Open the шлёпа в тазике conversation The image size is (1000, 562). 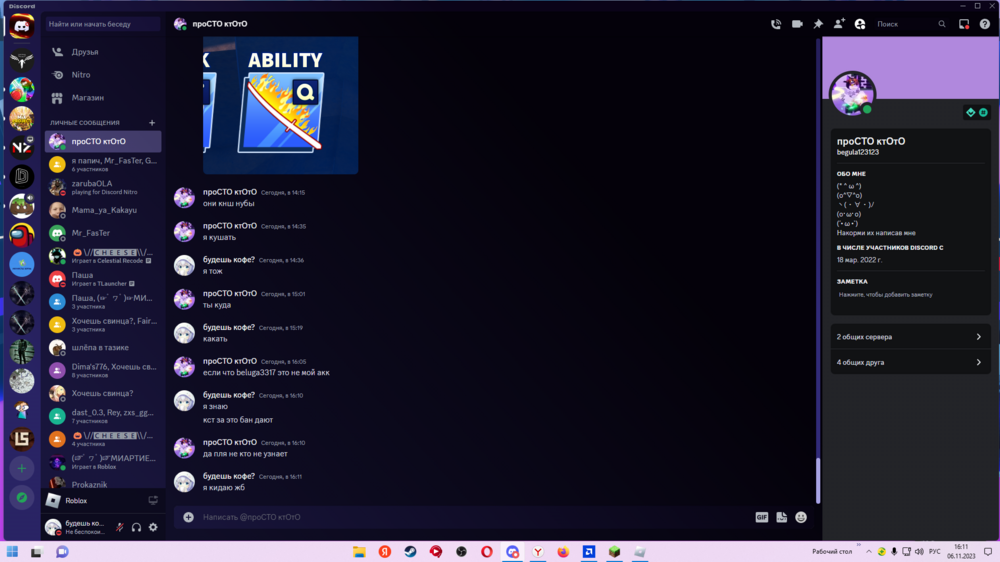coord(103,348)
